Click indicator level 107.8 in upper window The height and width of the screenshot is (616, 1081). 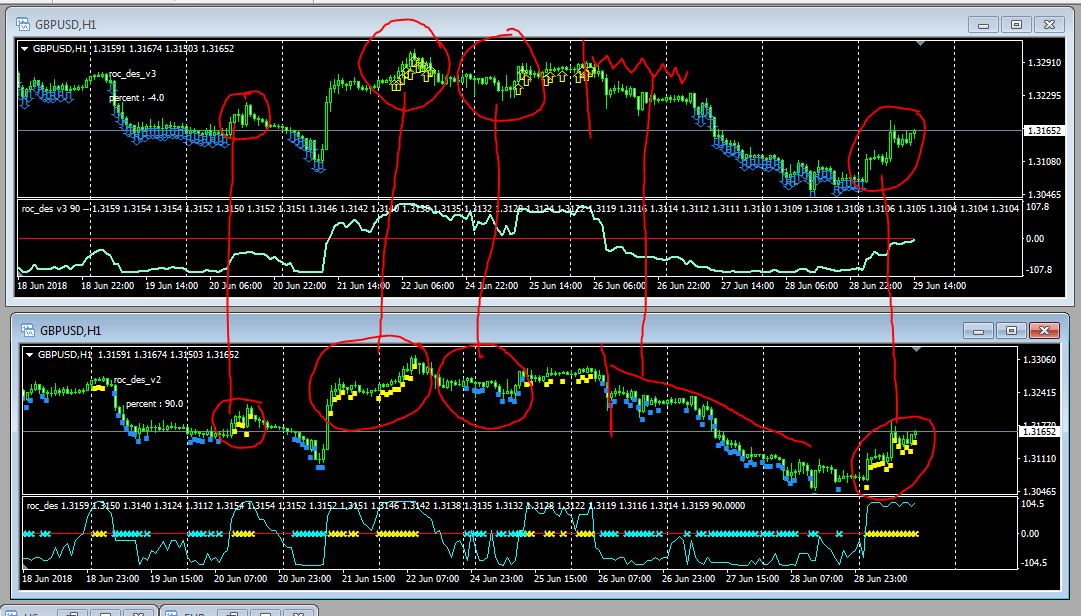click(x=1037, y=207)
